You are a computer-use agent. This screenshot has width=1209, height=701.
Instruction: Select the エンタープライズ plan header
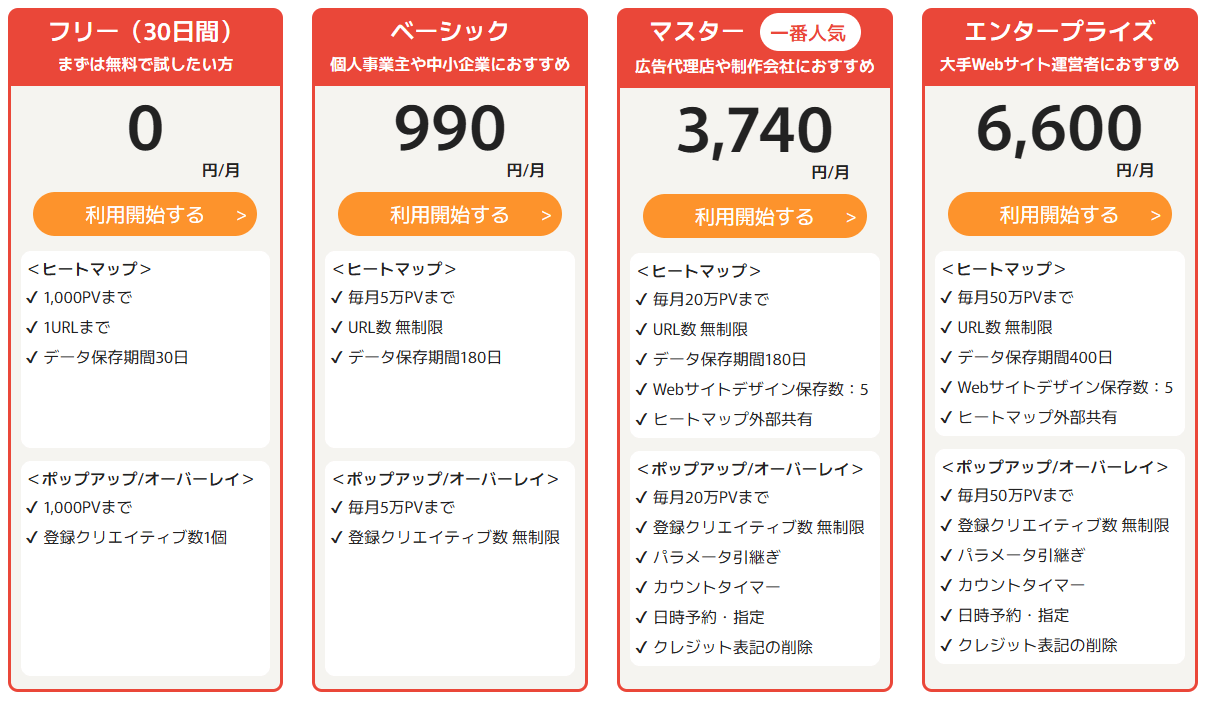(x=1059, y=32)
